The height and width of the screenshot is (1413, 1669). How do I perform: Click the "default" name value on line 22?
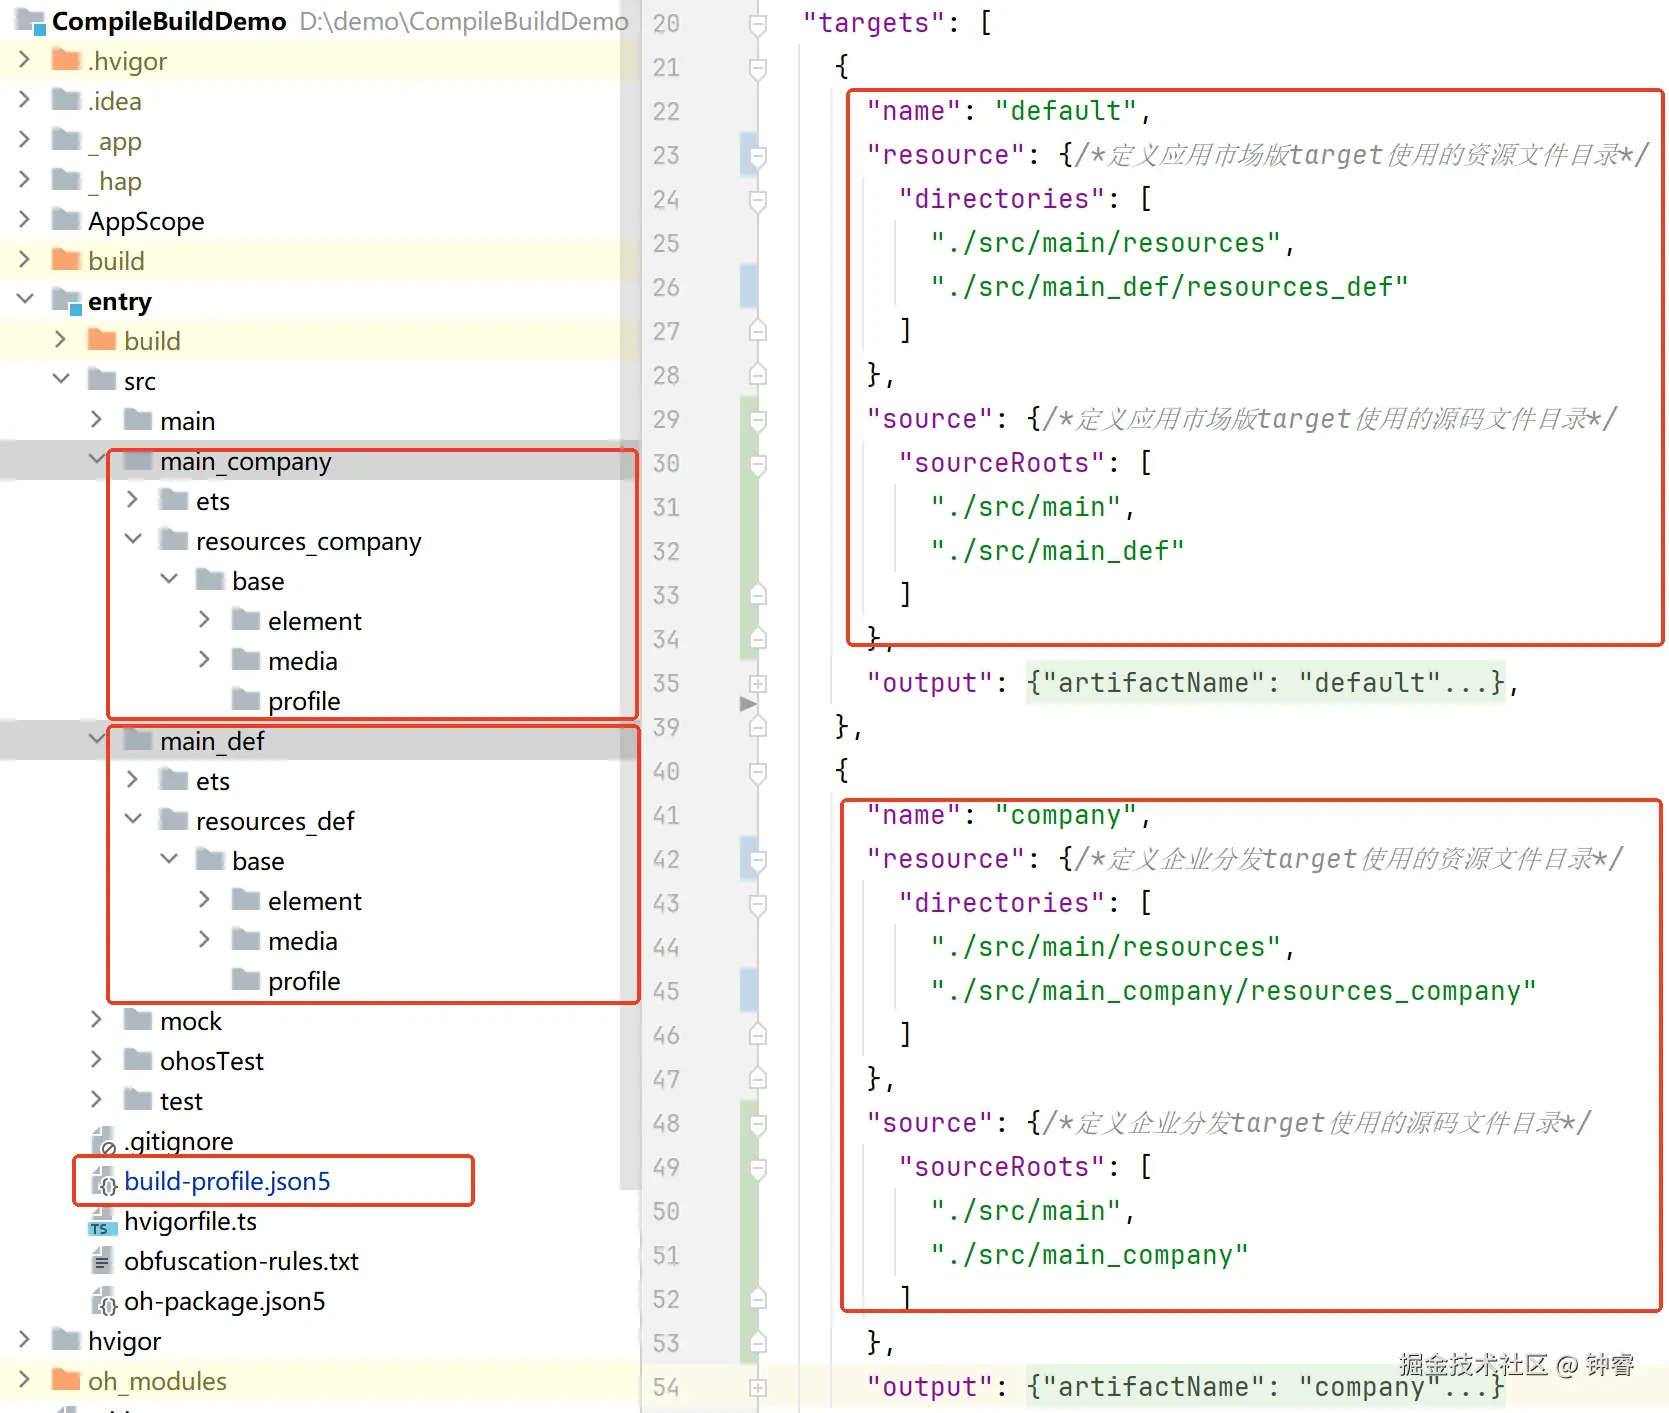1065,111
